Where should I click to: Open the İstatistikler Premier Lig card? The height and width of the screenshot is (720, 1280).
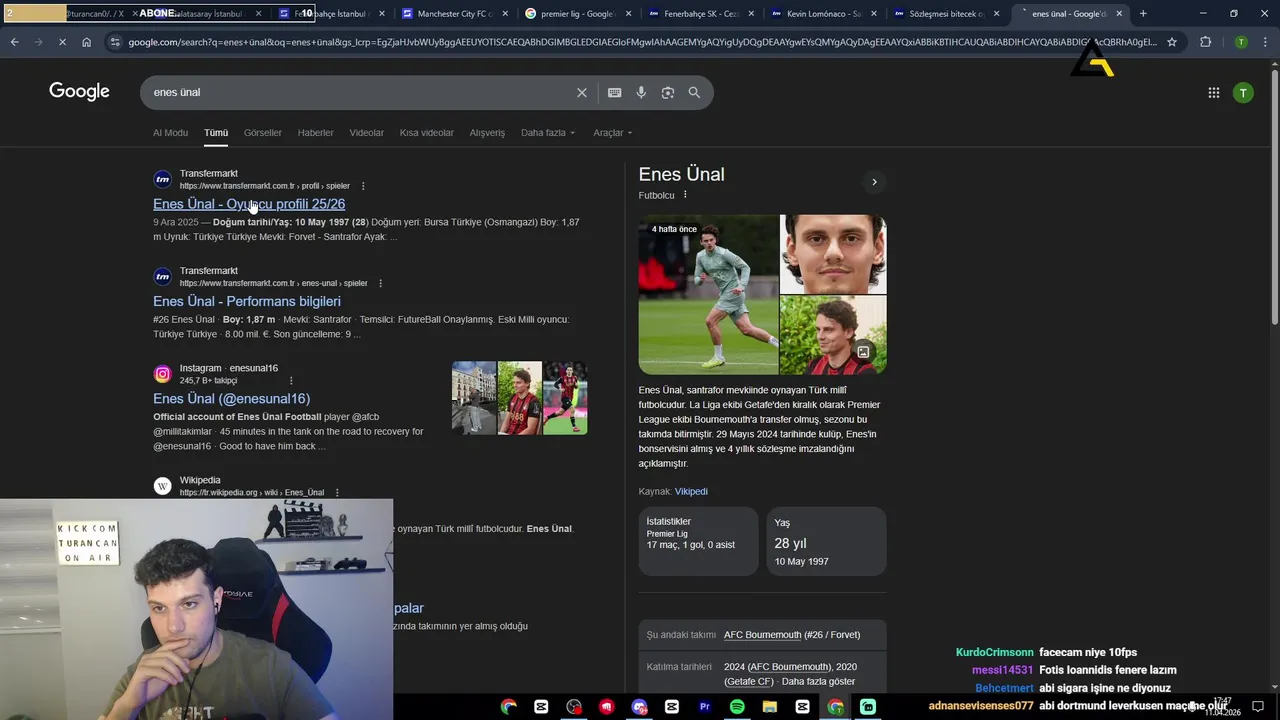click(x=698, y=541)
